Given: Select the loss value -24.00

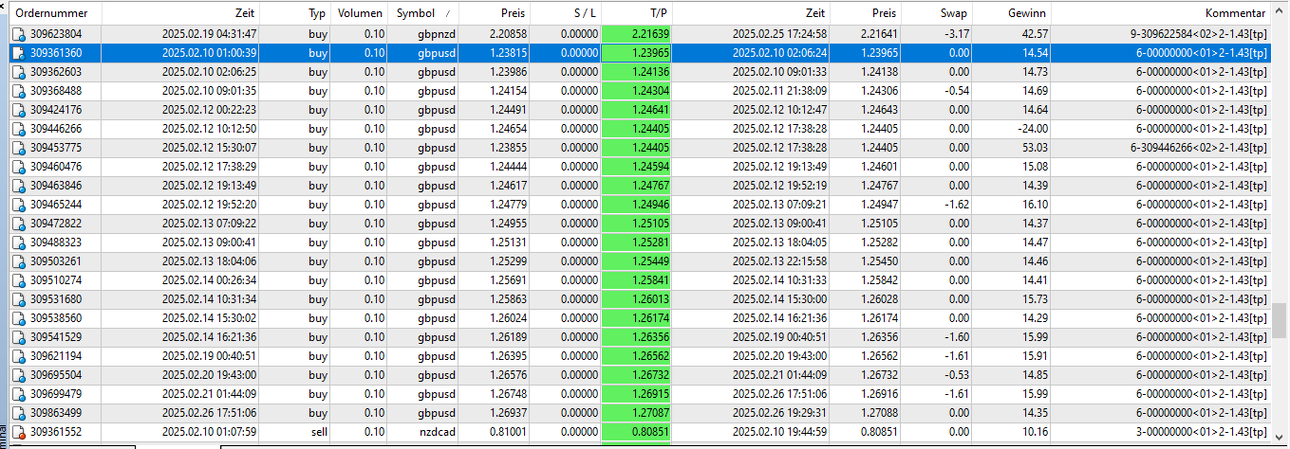Looking at the screenshot, I should (1032, 129).
